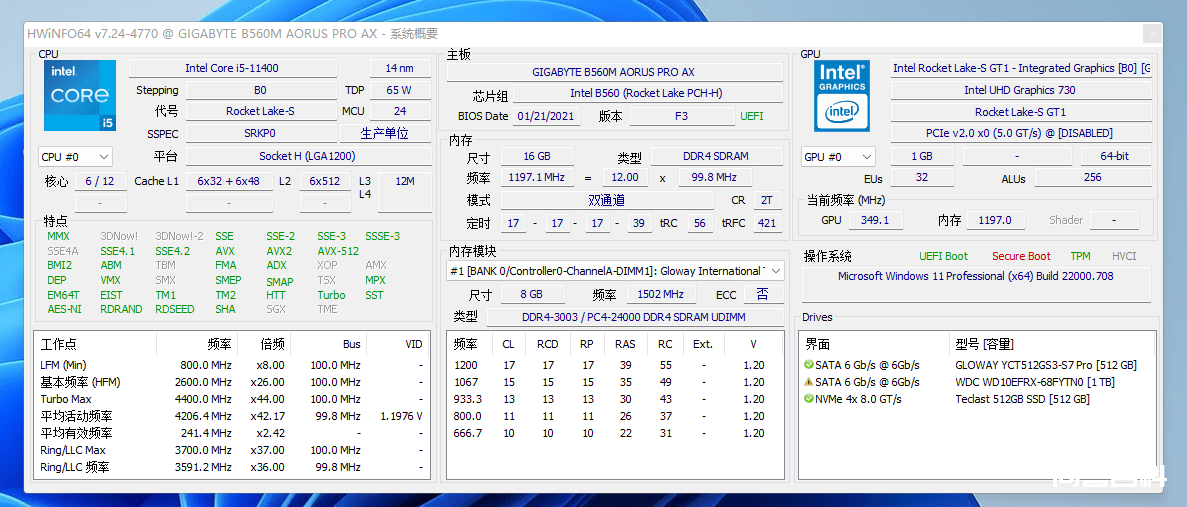Select the LFM (Min) row

pyautogui.click(x=232, y=365)
